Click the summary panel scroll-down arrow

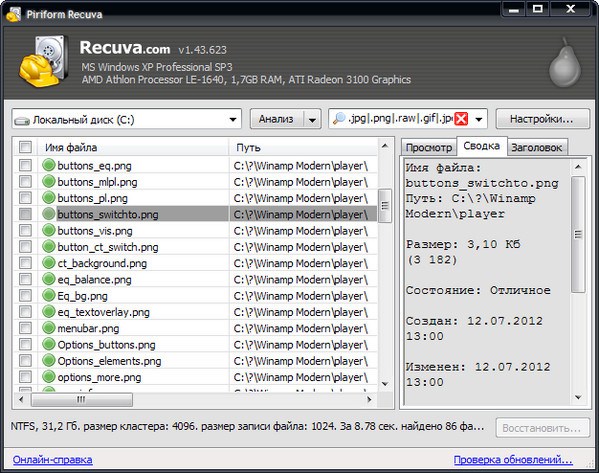578,398
